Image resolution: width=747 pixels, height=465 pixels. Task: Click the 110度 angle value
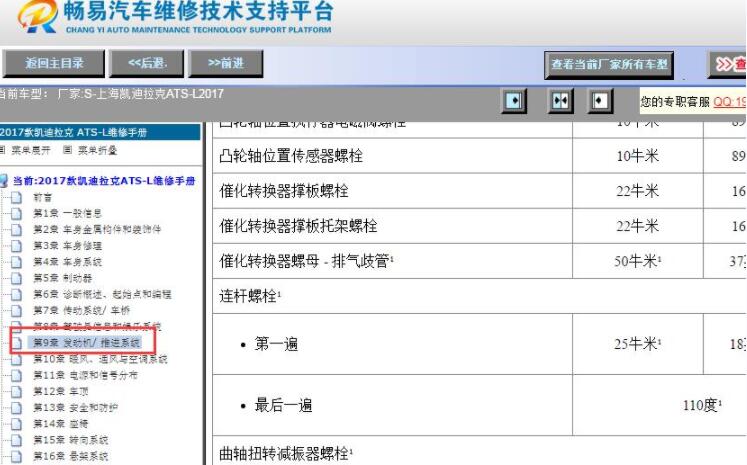tap(702, 405)
